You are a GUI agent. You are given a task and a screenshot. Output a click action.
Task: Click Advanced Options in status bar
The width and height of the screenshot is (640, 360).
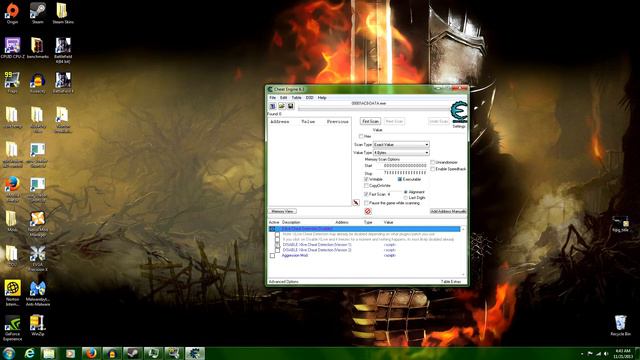(x=283, y=282)
